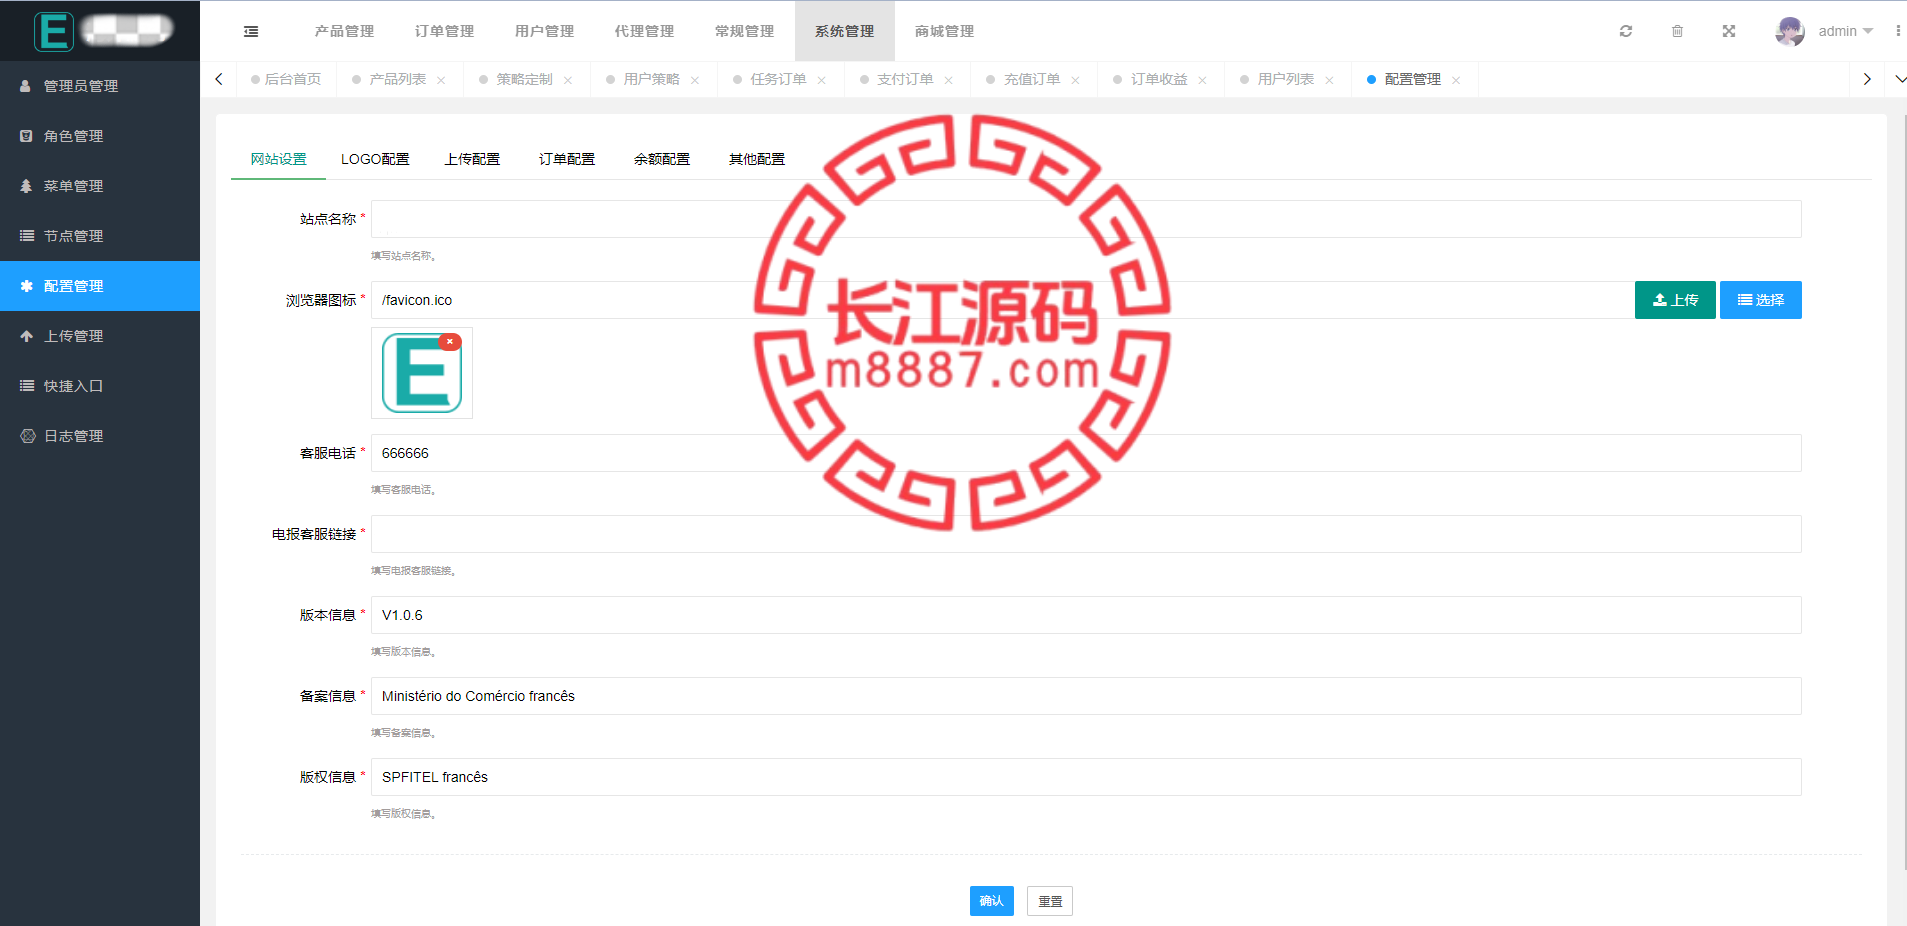Select the 余额配置 config tab
This screenshot has width=1907, height=926.
coord(662,159)
